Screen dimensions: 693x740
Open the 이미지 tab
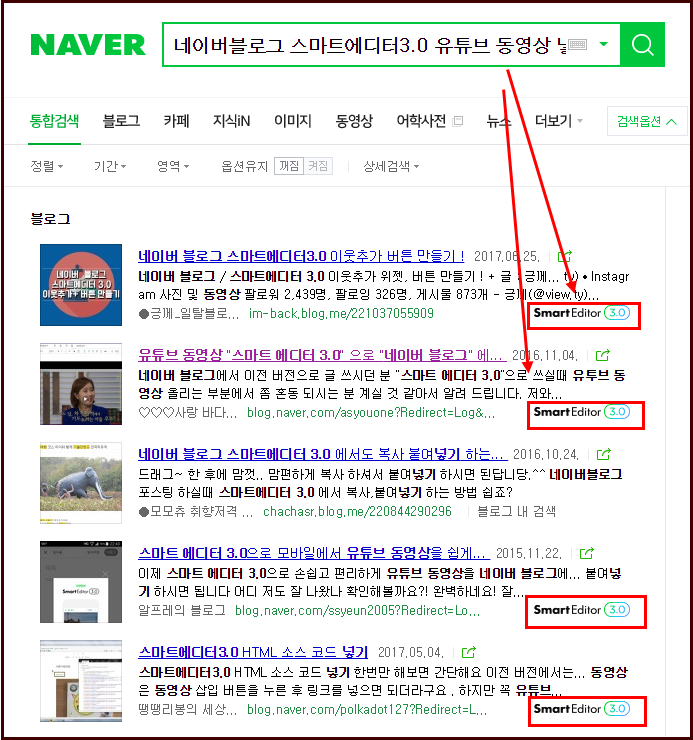click(293, 121)
